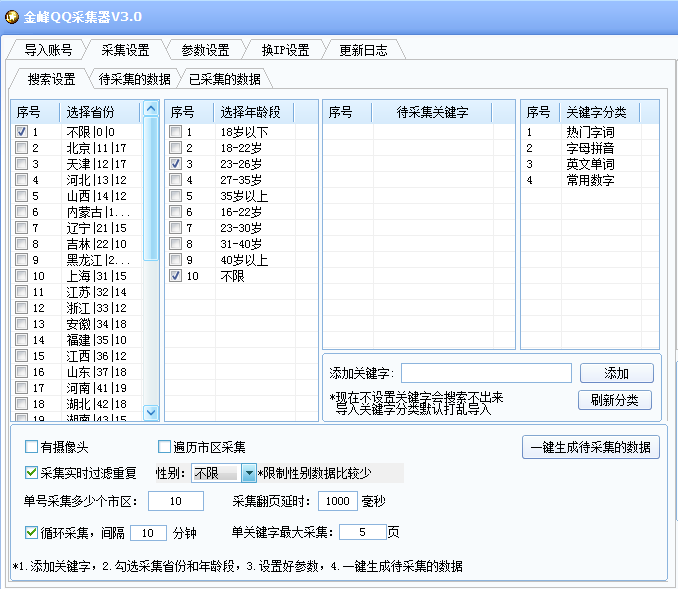This screenshot has height=589, width=678.
Task: Select the 热门字词 keyword category
Action: tap(590, 132)
